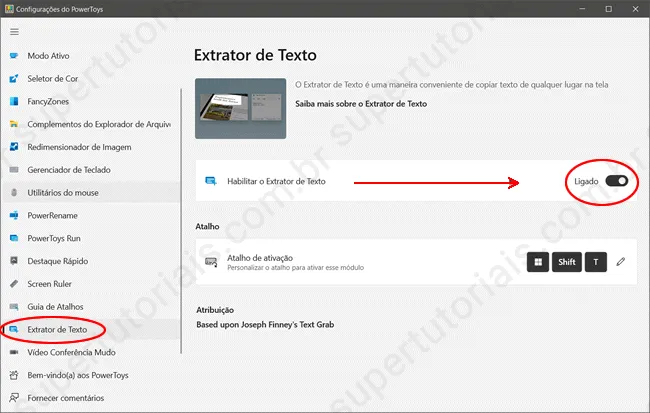Open Complementos do Explorador de Arquivos
The height and width of the screenshot is (413, 650).
coord(99,124)
